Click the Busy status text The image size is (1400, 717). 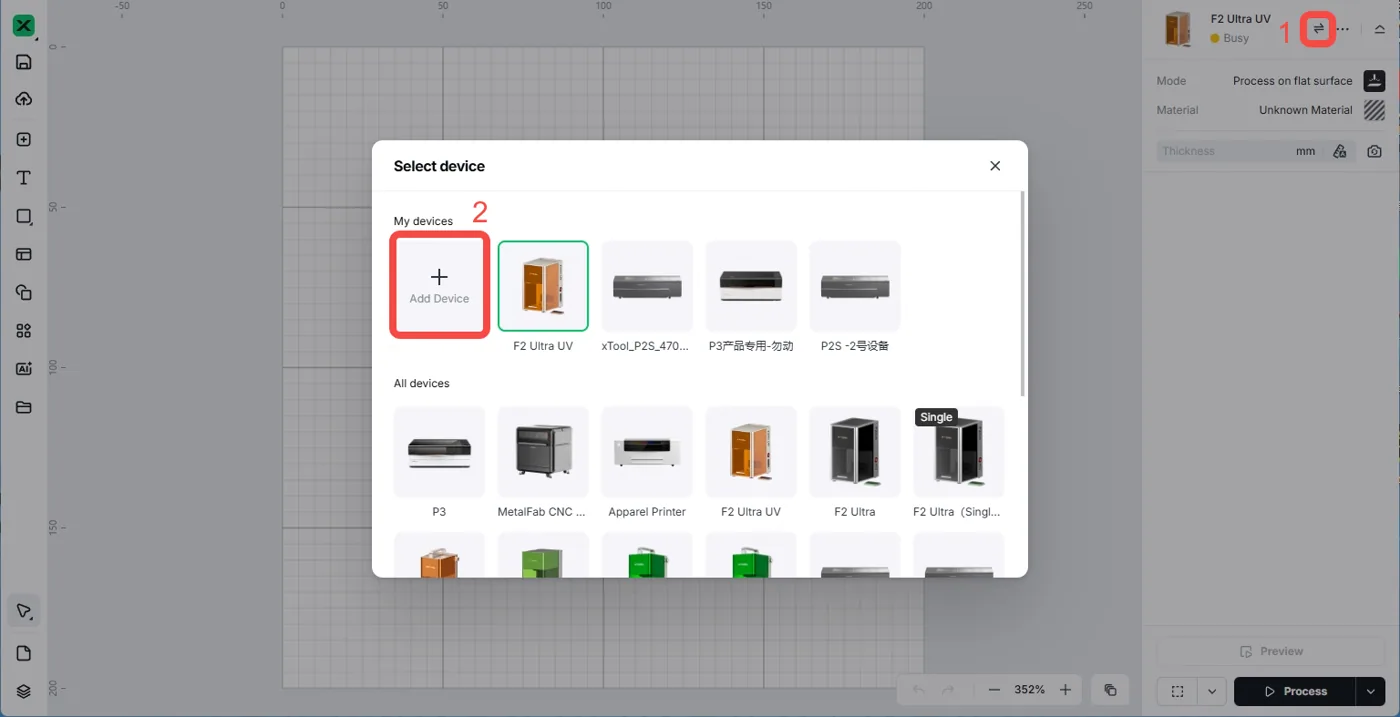1236,38
